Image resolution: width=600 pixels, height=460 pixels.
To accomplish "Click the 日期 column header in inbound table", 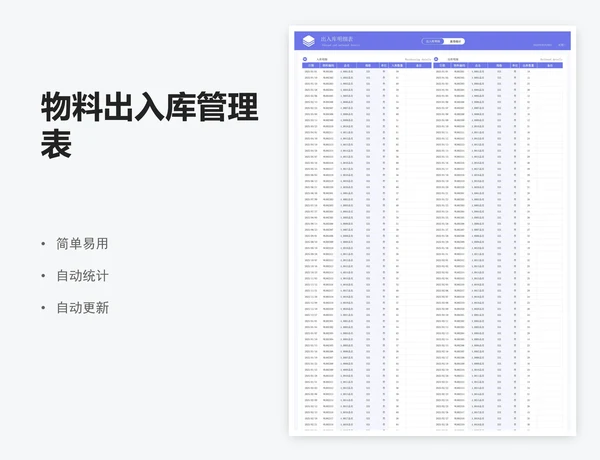I will pyautogui.click(x=311, y=66).
